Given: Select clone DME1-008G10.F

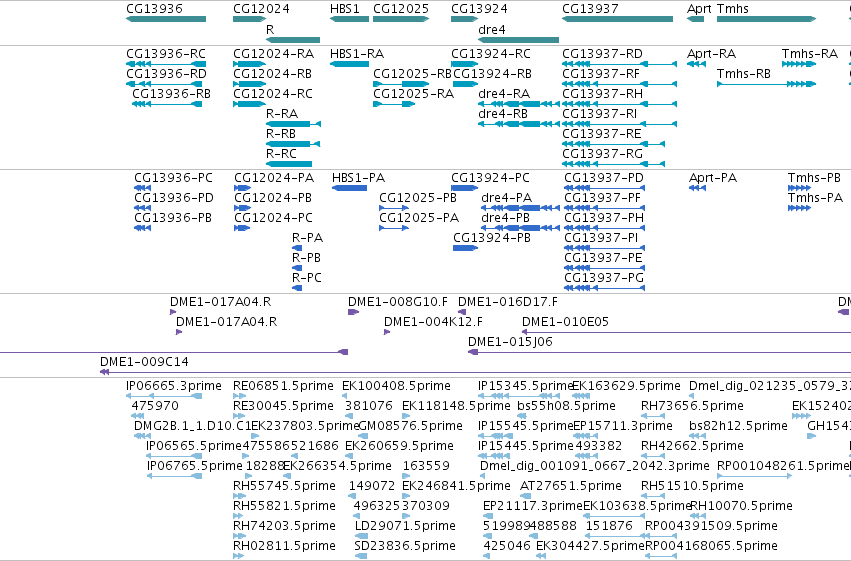Looking at the screenshot, I should (x=353, y=311).
